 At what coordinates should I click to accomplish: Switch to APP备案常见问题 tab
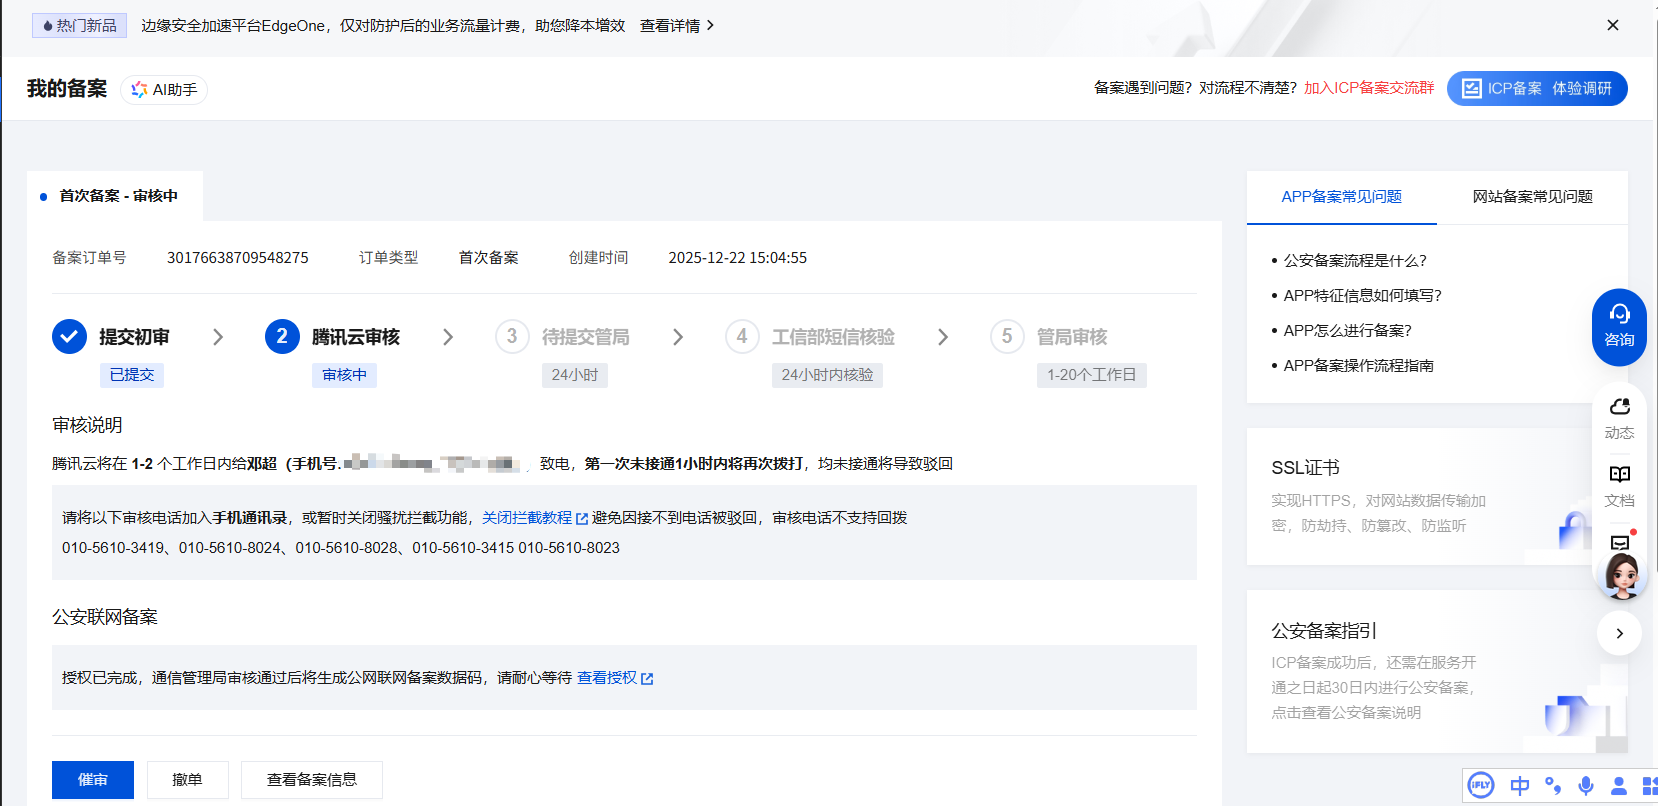(1342, 197)
